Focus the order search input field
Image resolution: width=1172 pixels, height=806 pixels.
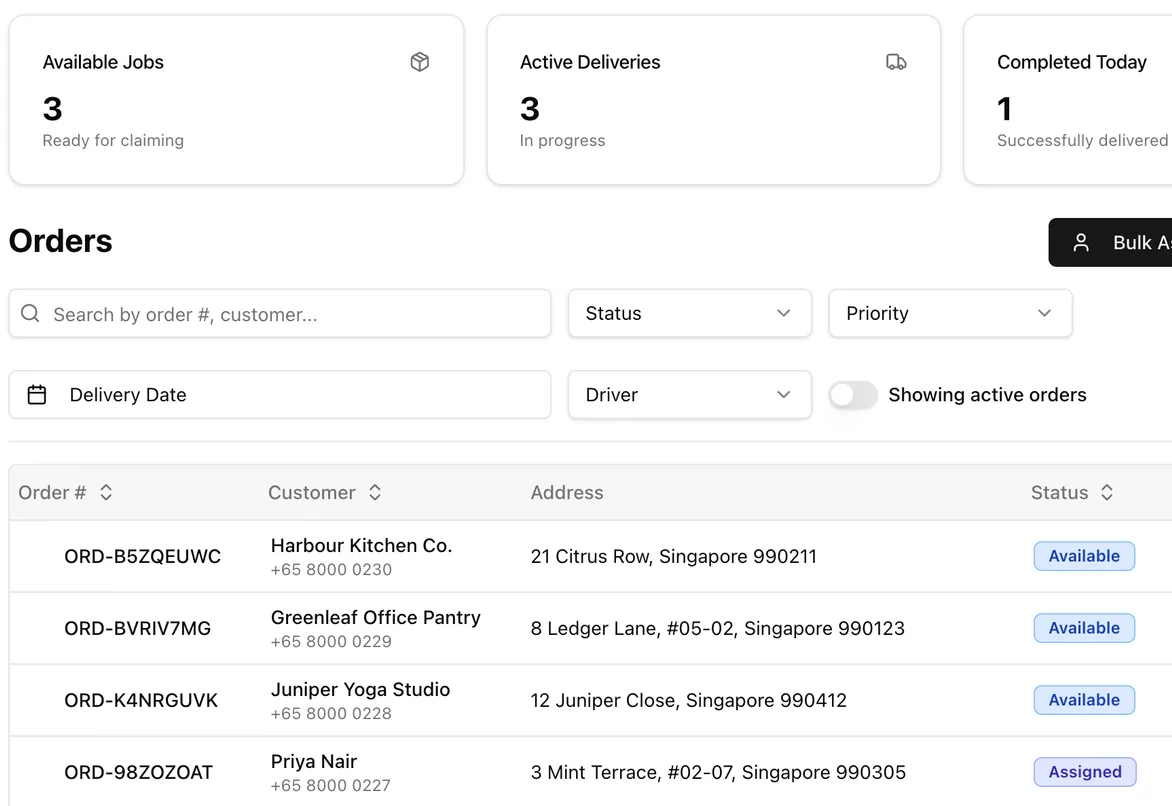280,313
